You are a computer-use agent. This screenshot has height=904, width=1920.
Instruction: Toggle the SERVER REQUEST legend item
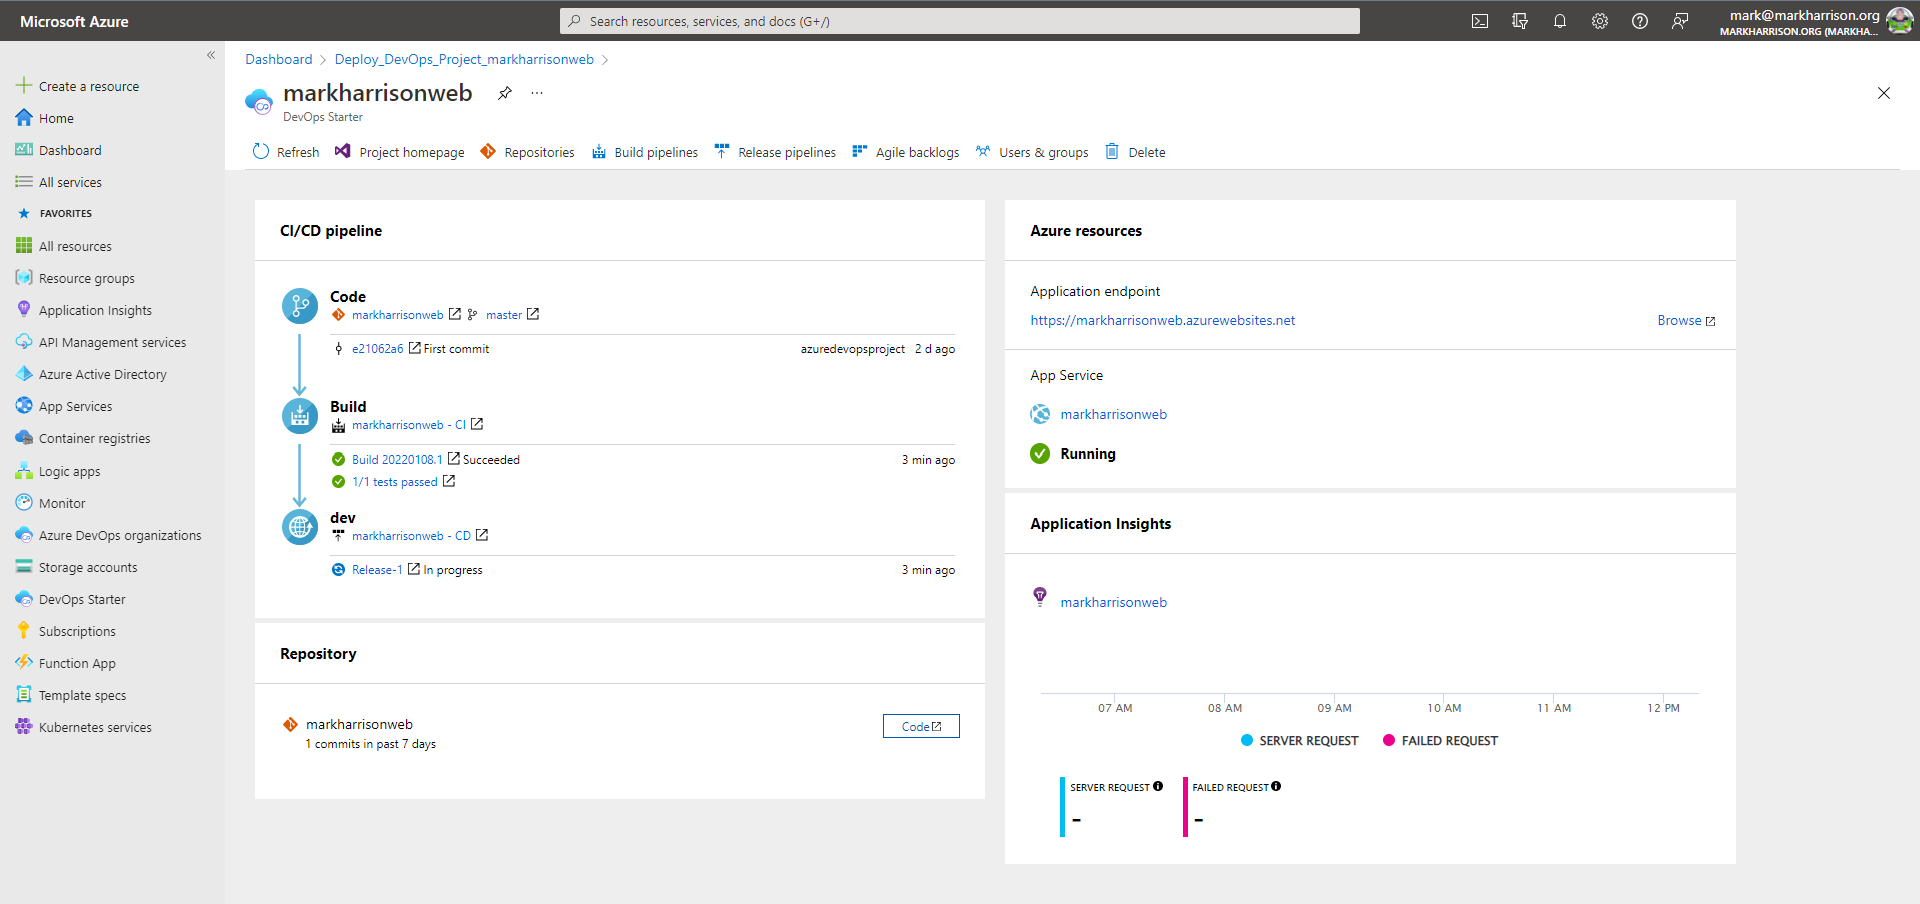1299,741
